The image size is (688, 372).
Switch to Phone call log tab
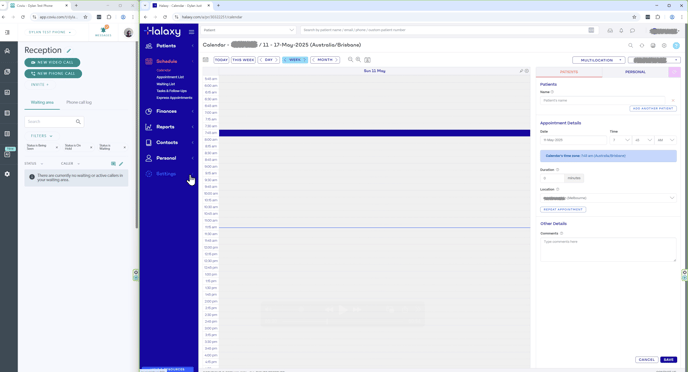click(79, 102)
